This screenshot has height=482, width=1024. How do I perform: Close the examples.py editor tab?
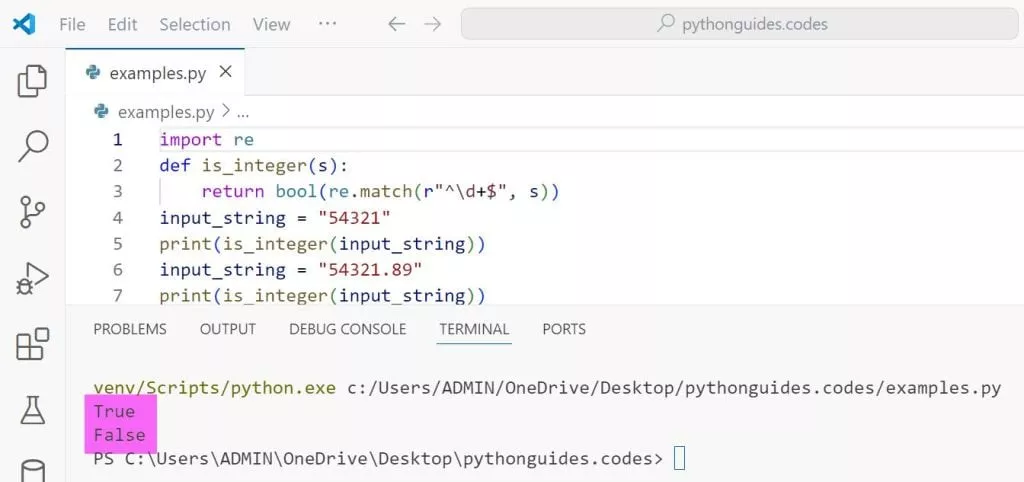tap(225, 72)
